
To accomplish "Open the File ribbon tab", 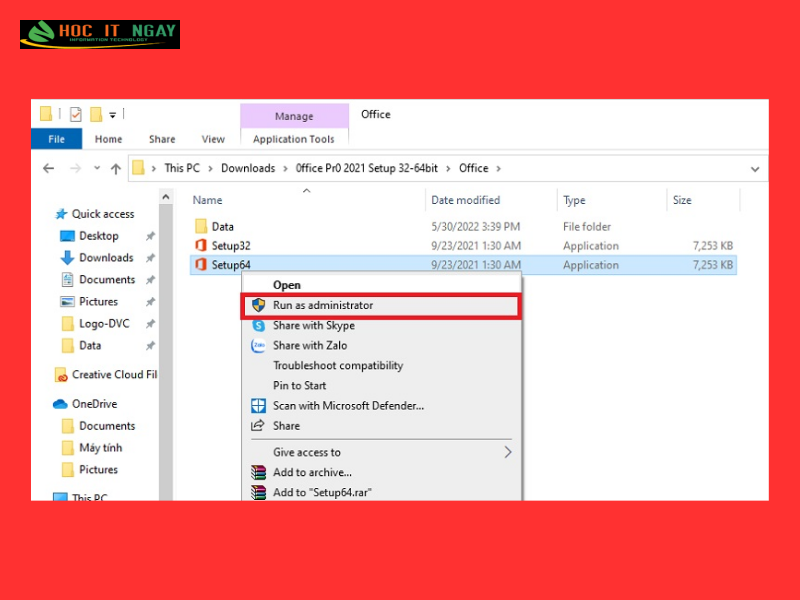I will pyautogui.click(x=57, y=139).
